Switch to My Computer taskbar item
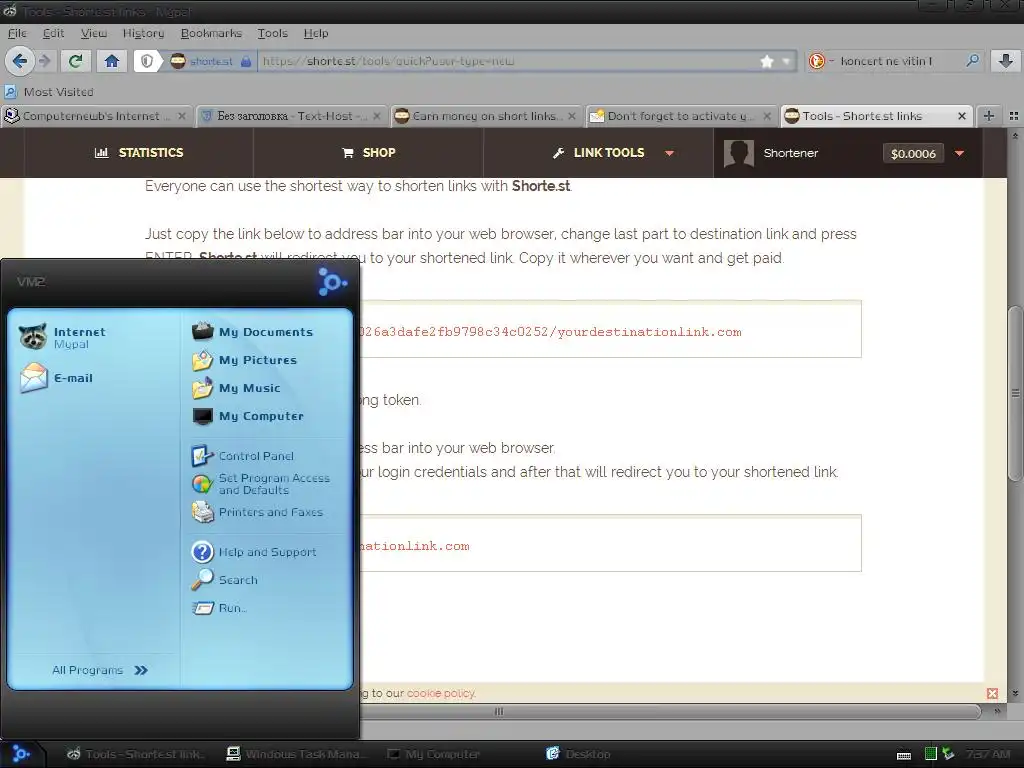The height and width of the screenshot is (768, 1024). (x=434, y=754)
